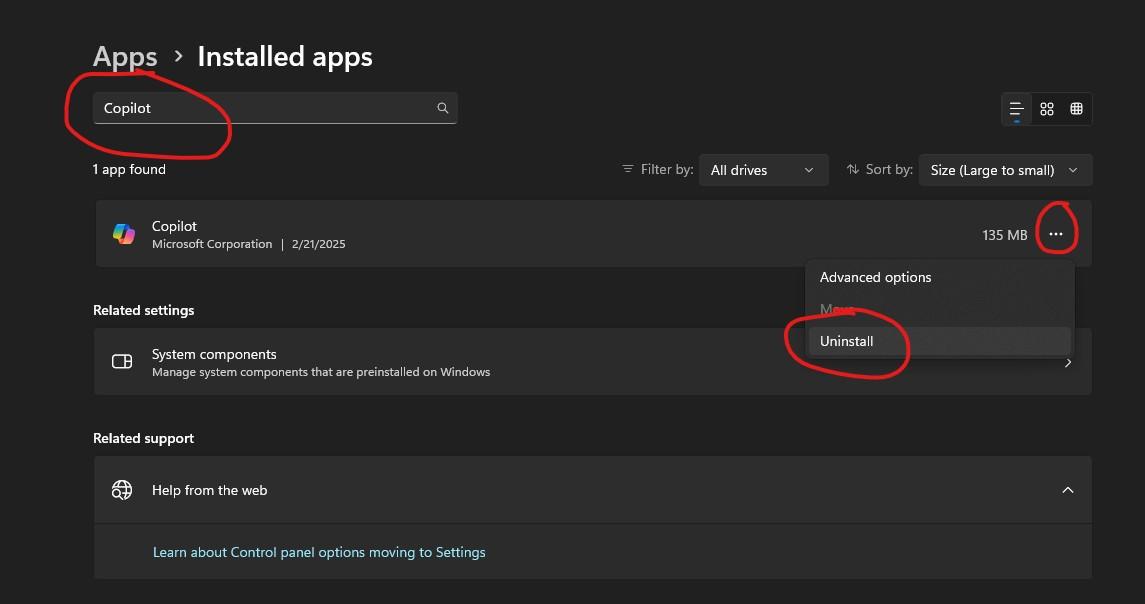The height and width of the screenshot is (604, 1145).
Task: Click the search magnifier icon
Action: (x=443, y=108)
